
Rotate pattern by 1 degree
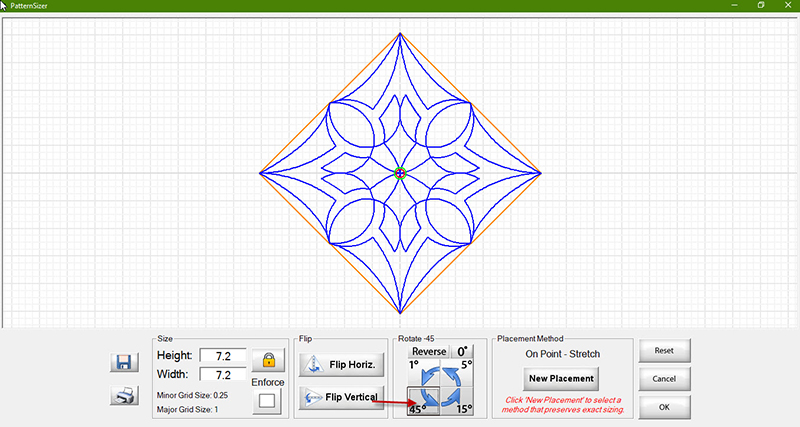(425, 372)
